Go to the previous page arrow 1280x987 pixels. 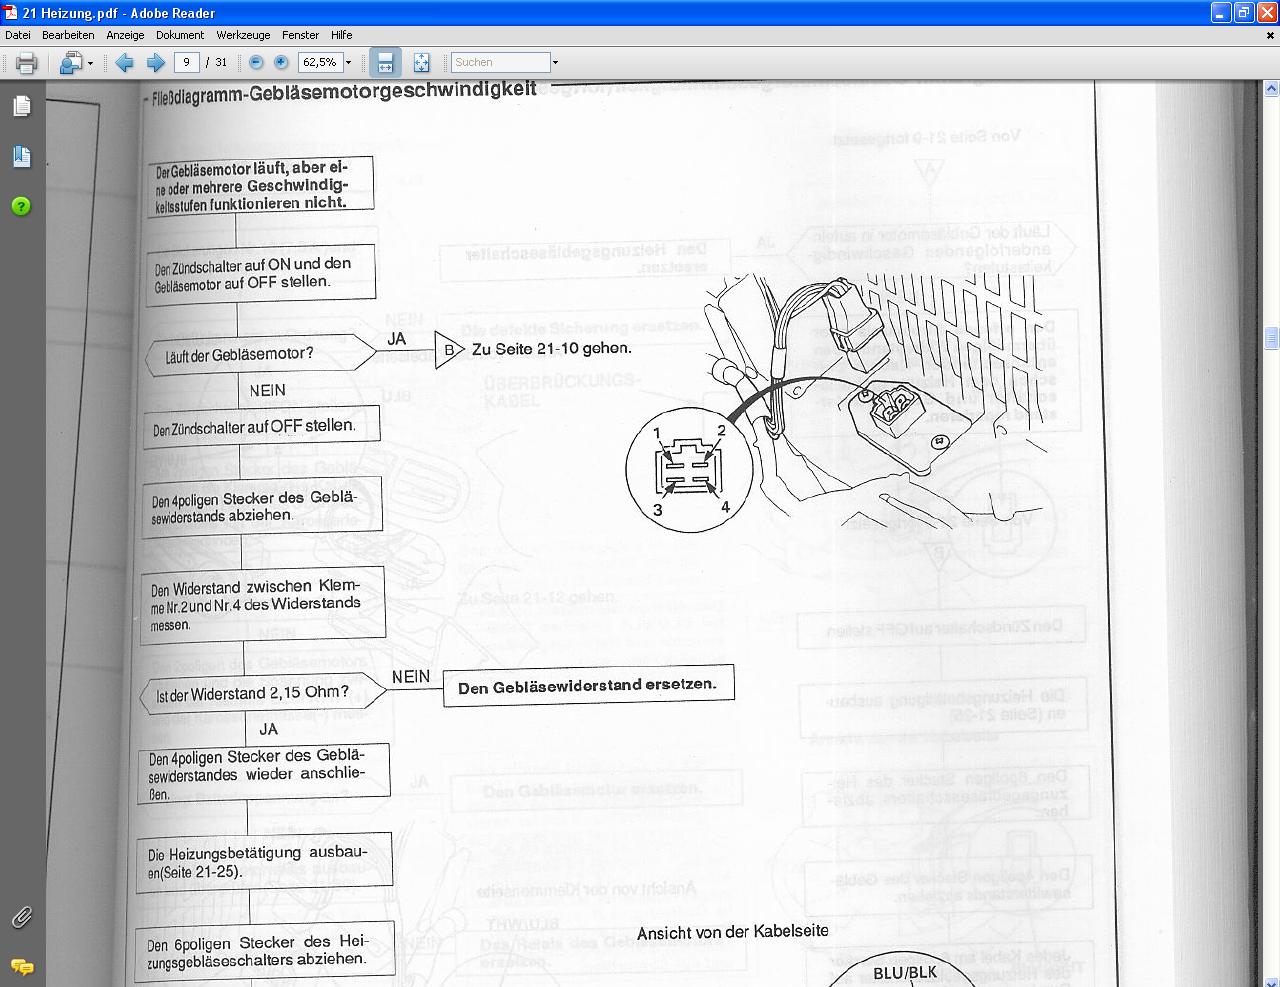click(124, 63)
